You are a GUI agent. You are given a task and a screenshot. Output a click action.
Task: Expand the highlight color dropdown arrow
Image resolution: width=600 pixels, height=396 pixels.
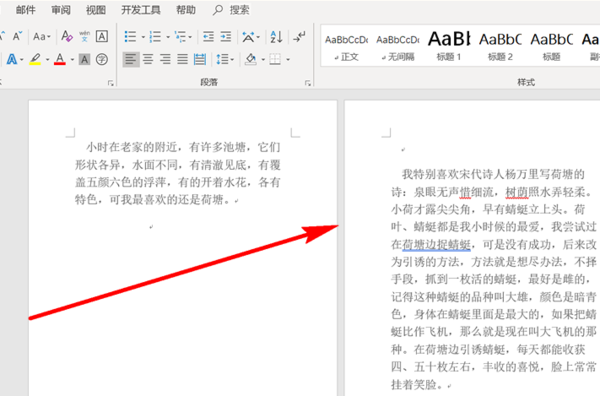point(47,60)
